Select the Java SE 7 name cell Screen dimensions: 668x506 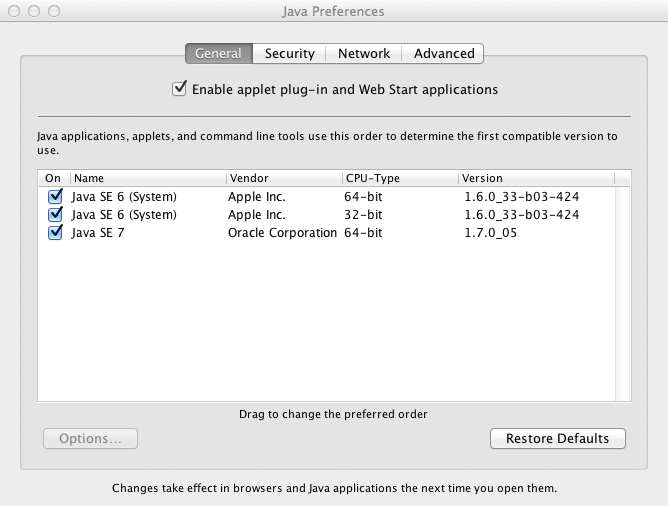point(98,233)
